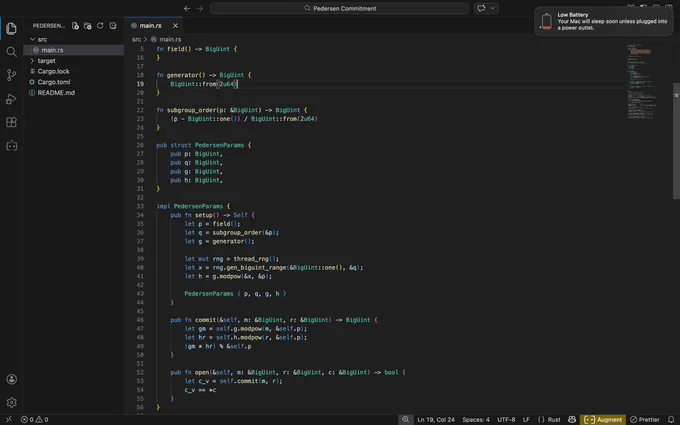Open the Accounts menu icon
680x425 pixels.
point(11,379)
